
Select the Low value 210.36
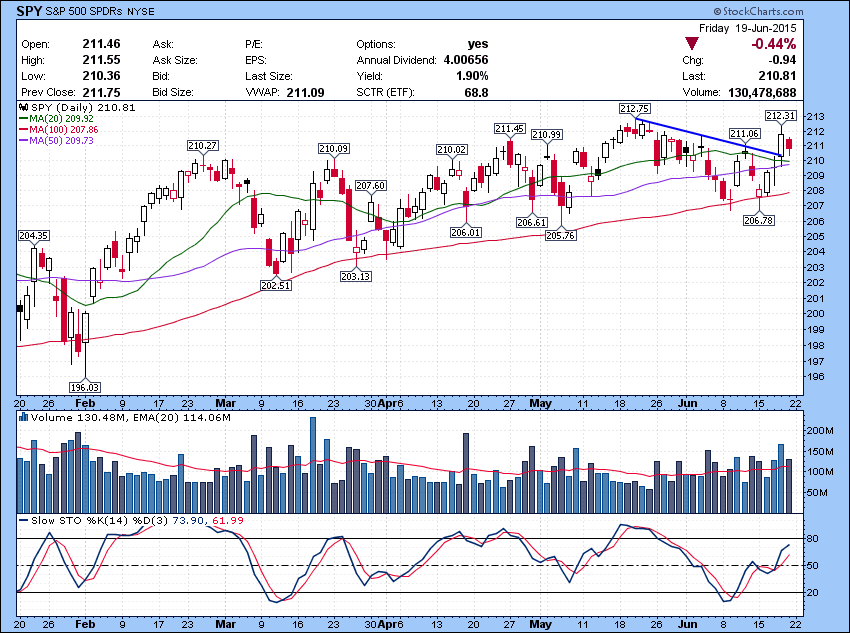(x=101, y=76)
